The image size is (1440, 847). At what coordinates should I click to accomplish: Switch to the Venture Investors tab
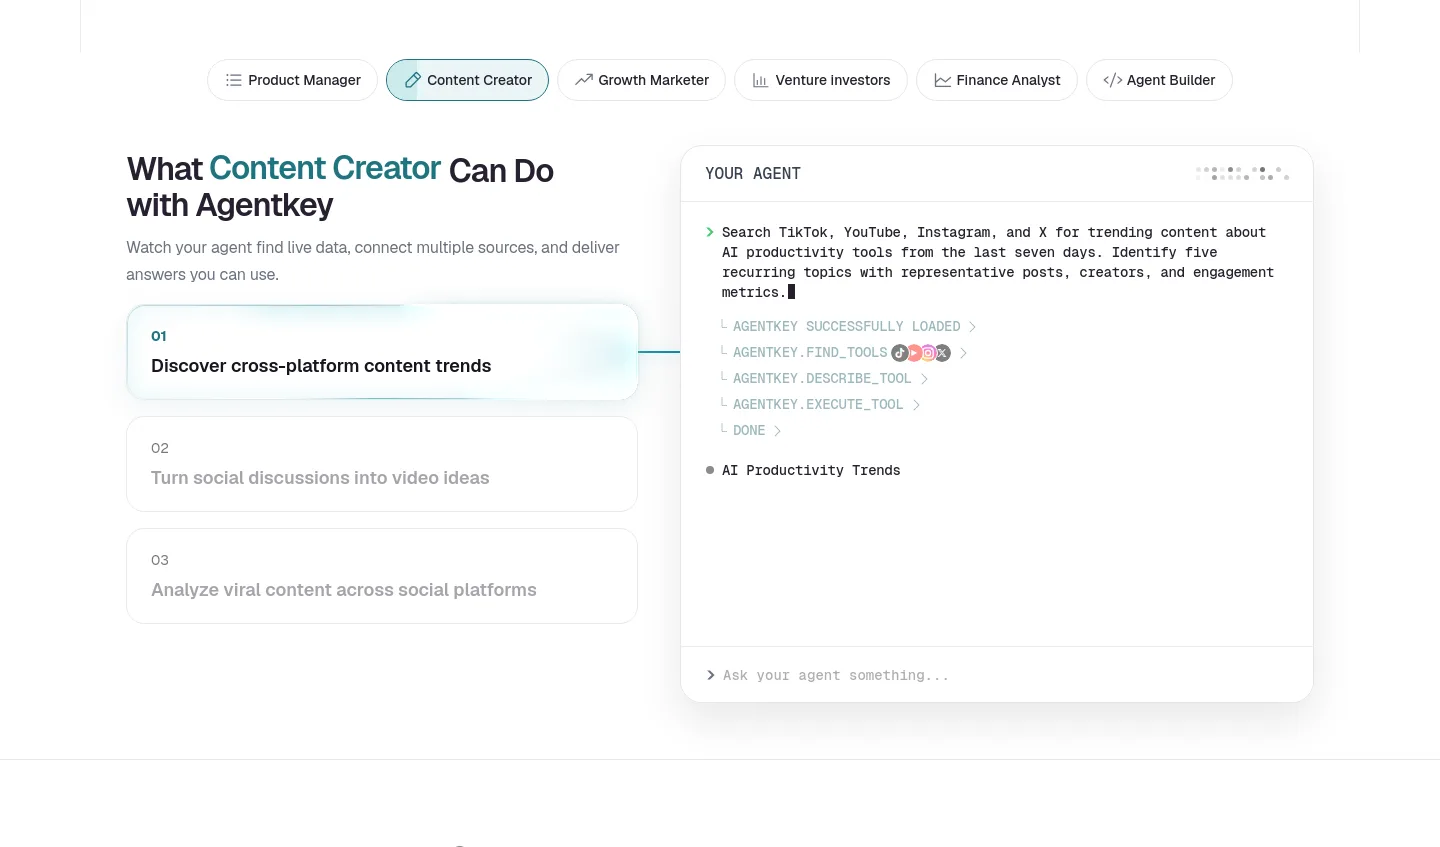pos(821,80)
